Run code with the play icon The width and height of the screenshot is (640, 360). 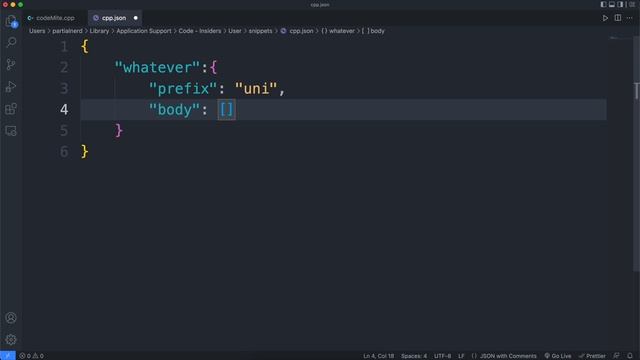(x=605, y=18)
